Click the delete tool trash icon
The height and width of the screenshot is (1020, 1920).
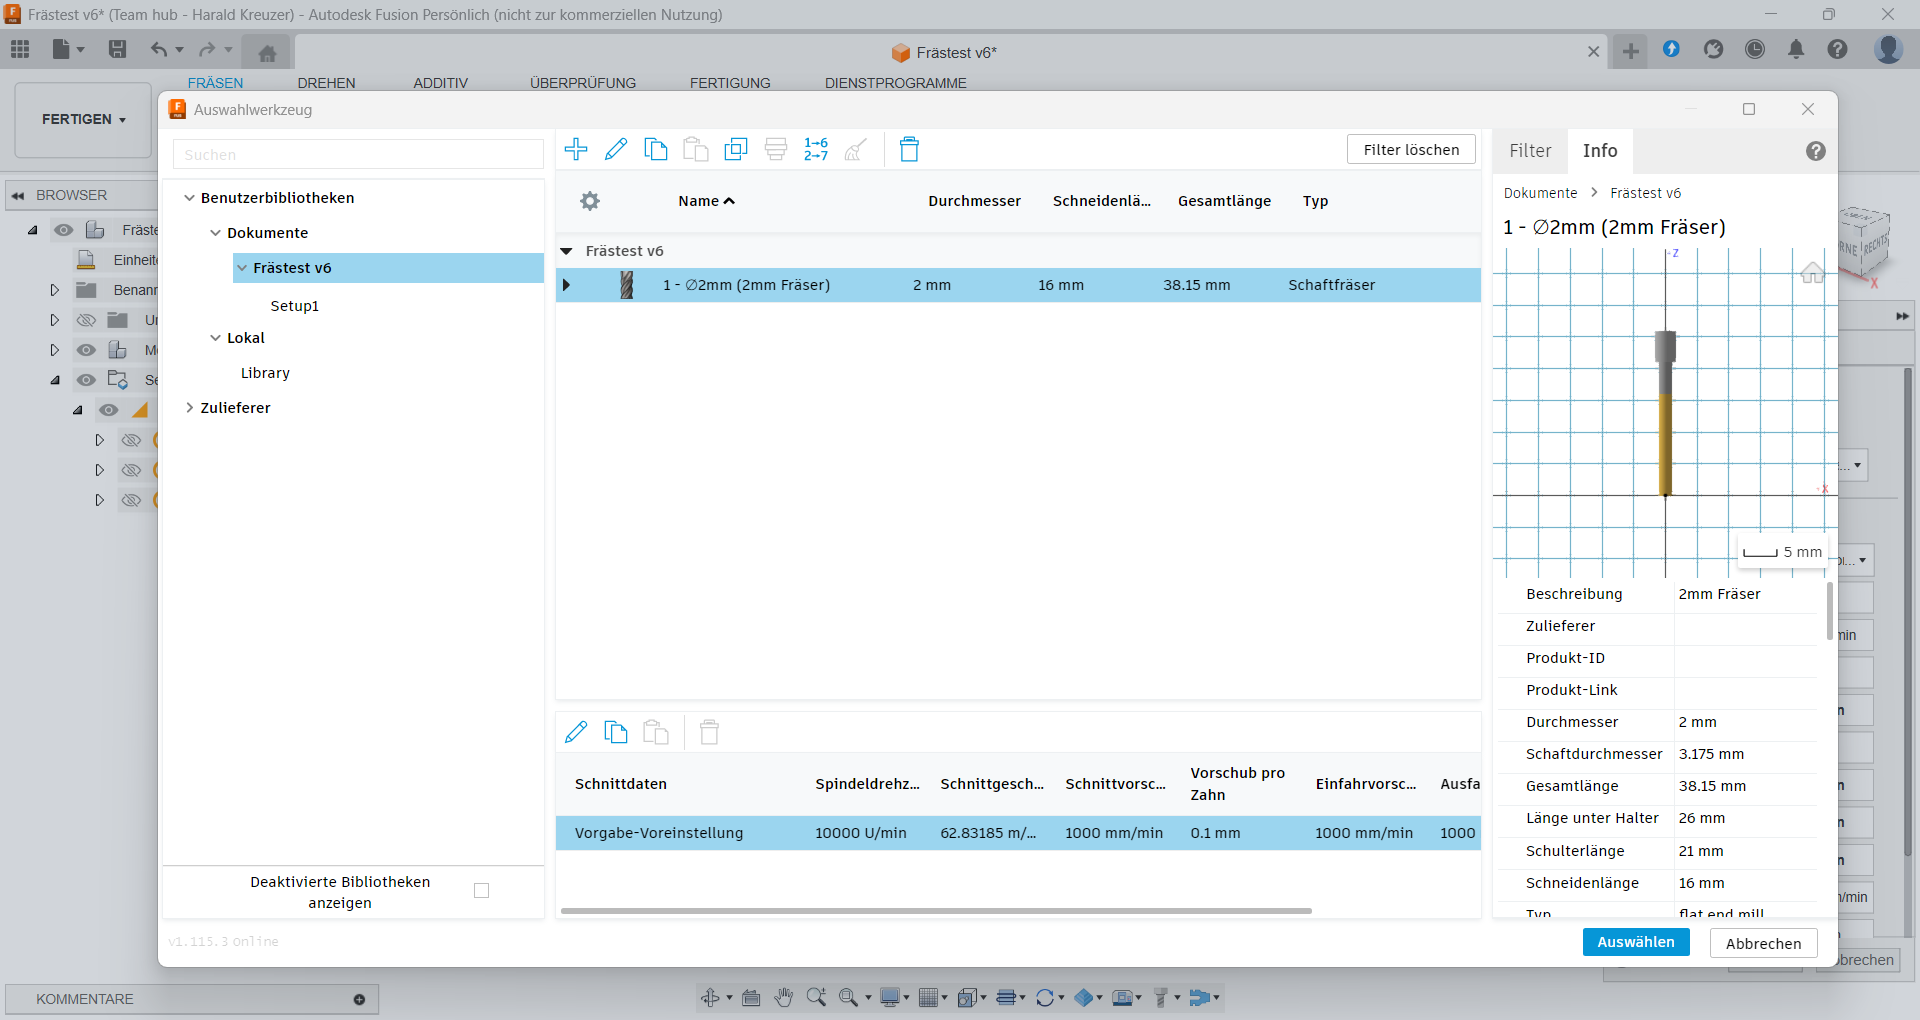coord(909,150)
